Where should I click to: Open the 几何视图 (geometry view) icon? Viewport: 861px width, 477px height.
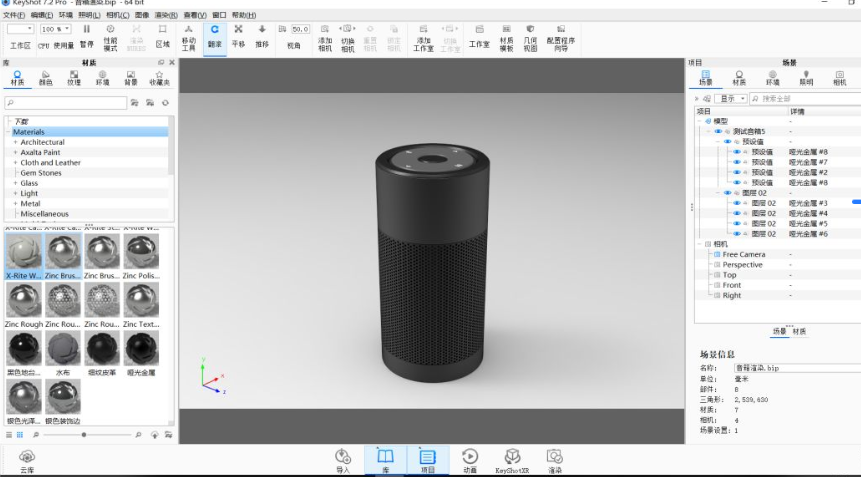(530, 36)
